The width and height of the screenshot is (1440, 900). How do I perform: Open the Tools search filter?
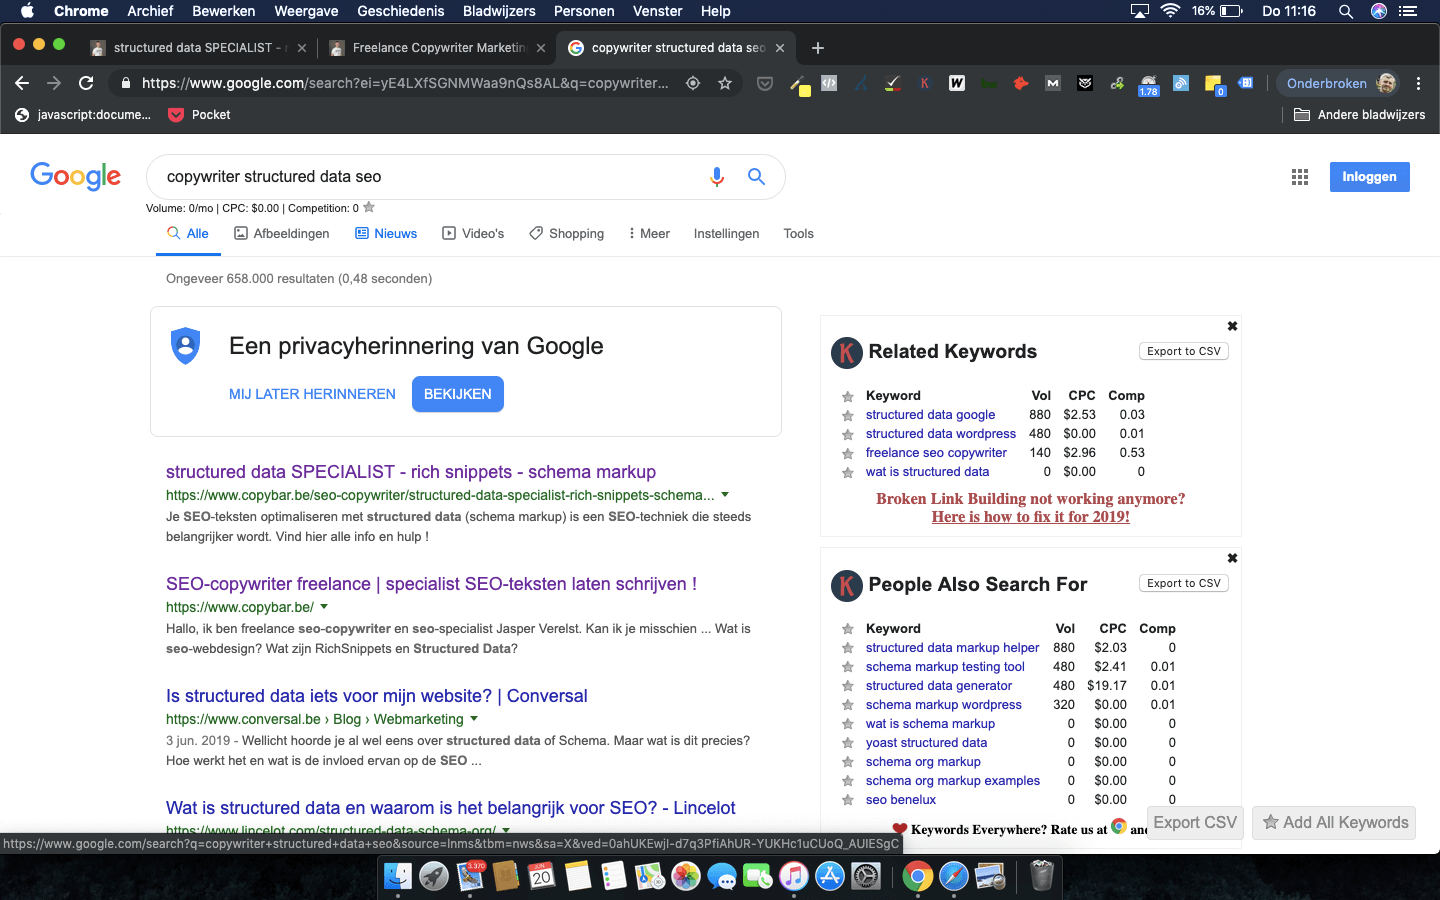(x=798, y=233)
